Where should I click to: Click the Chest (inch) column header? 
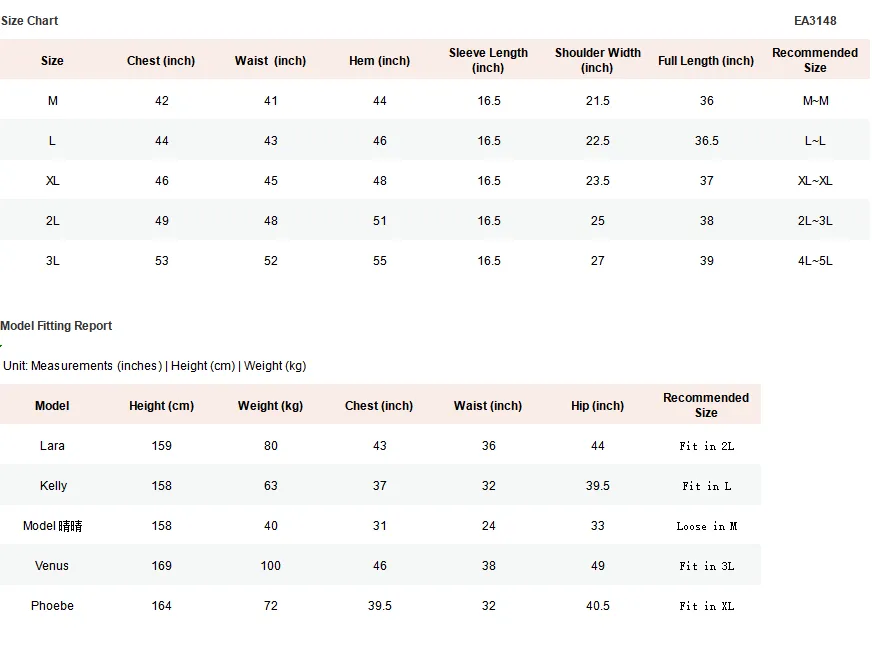click(161, 61)
